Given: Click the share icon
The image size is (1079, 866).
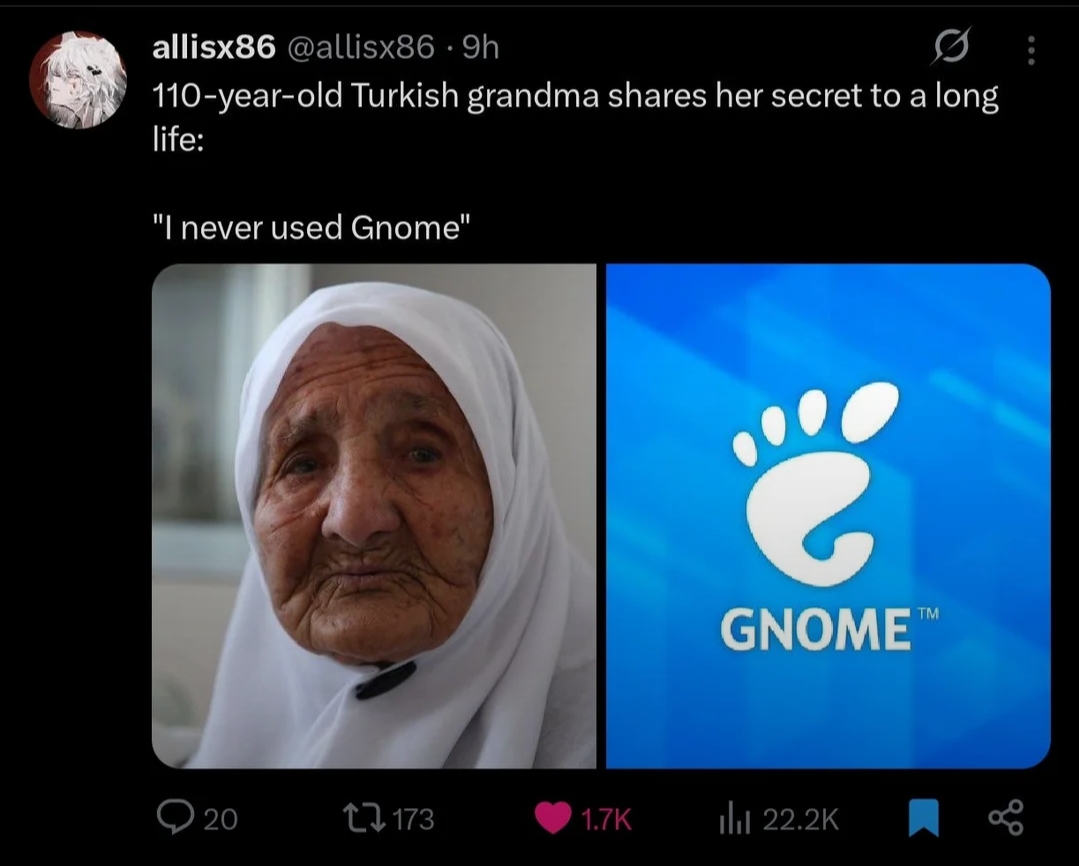Looking at the screenshot, I should 1006,818.
